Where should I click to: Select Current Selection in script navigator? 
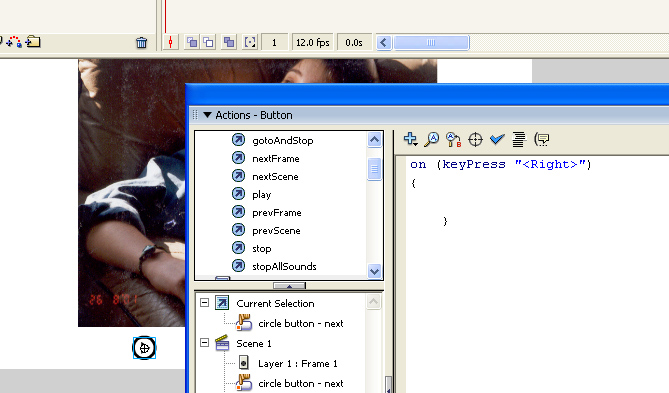click(x=275, y=303)
